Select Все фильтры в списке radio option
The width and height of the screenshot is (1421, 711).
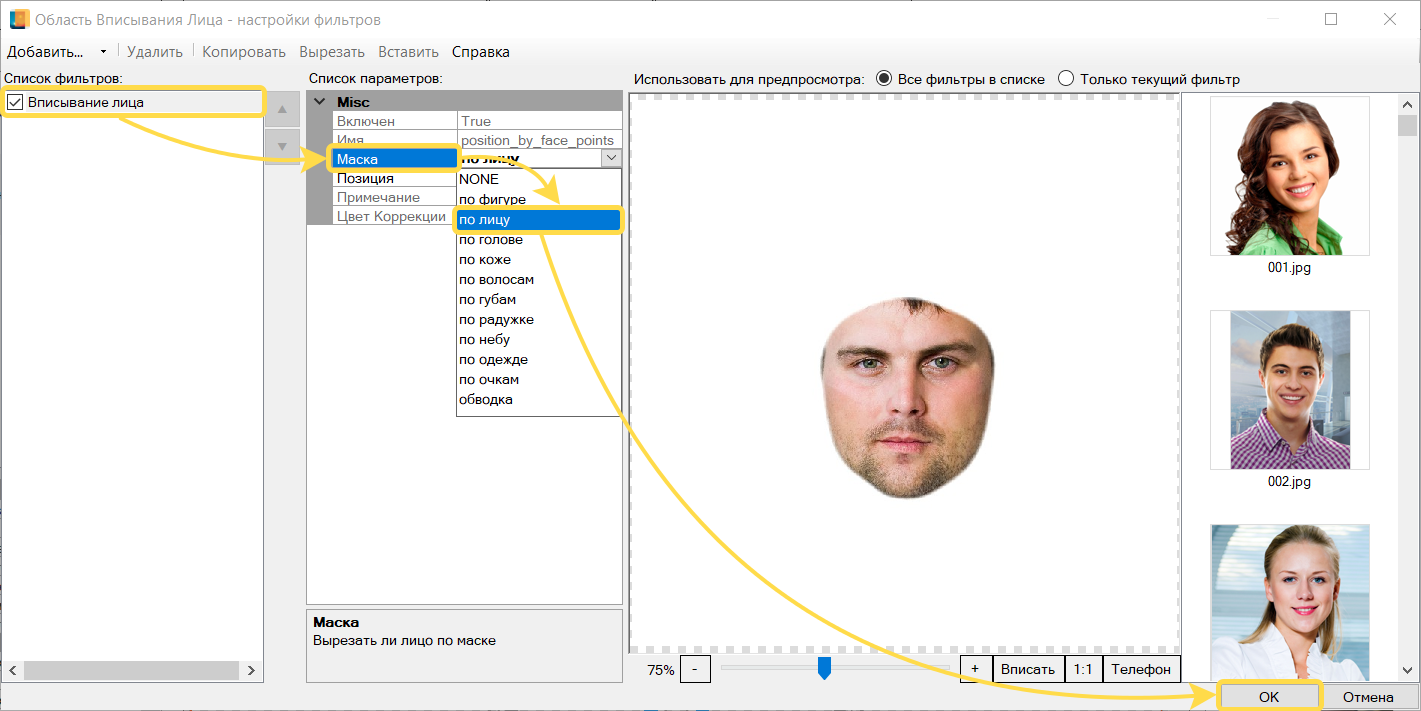point(884,79)
